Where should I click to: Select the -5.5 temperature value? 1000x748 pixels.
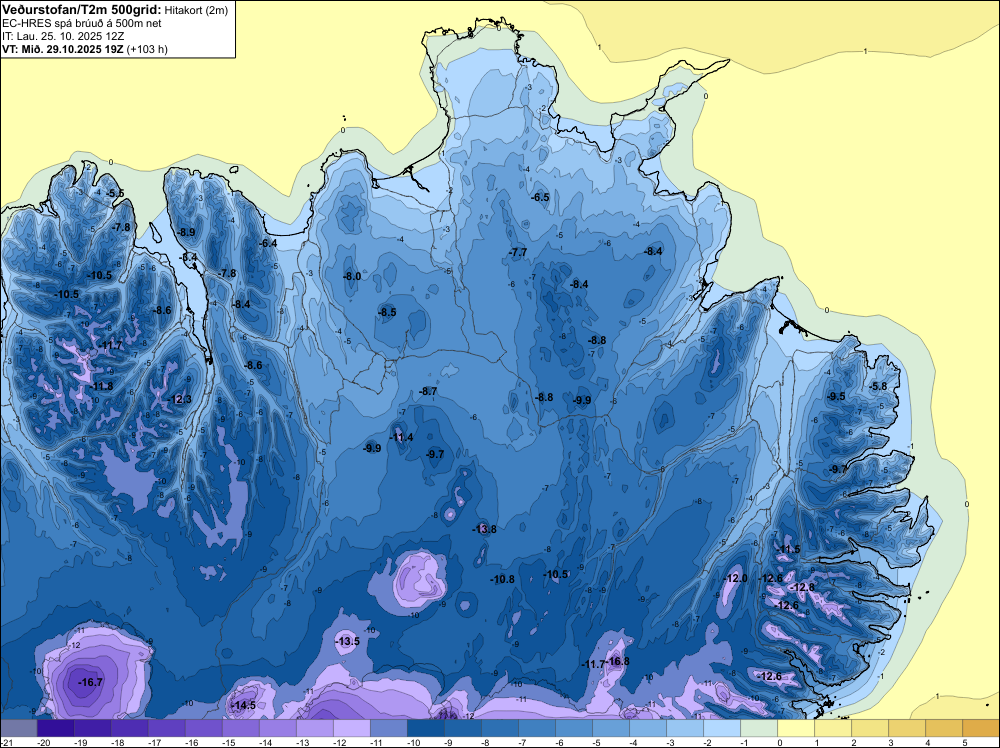[x=115, y=193]
